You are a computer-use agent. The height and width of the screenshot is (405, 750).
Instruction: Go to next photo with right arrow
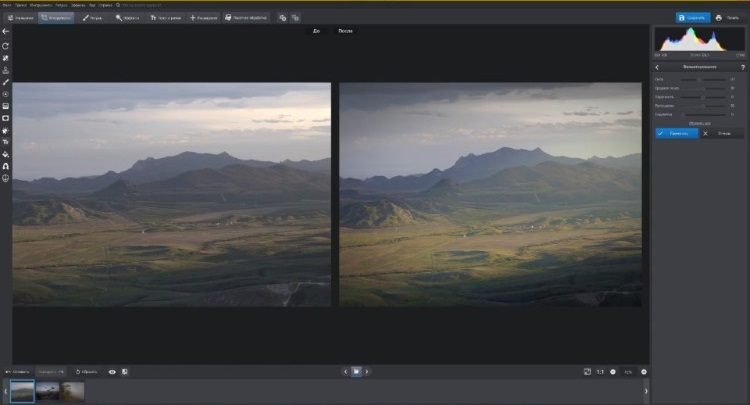[x=366, y=372]
